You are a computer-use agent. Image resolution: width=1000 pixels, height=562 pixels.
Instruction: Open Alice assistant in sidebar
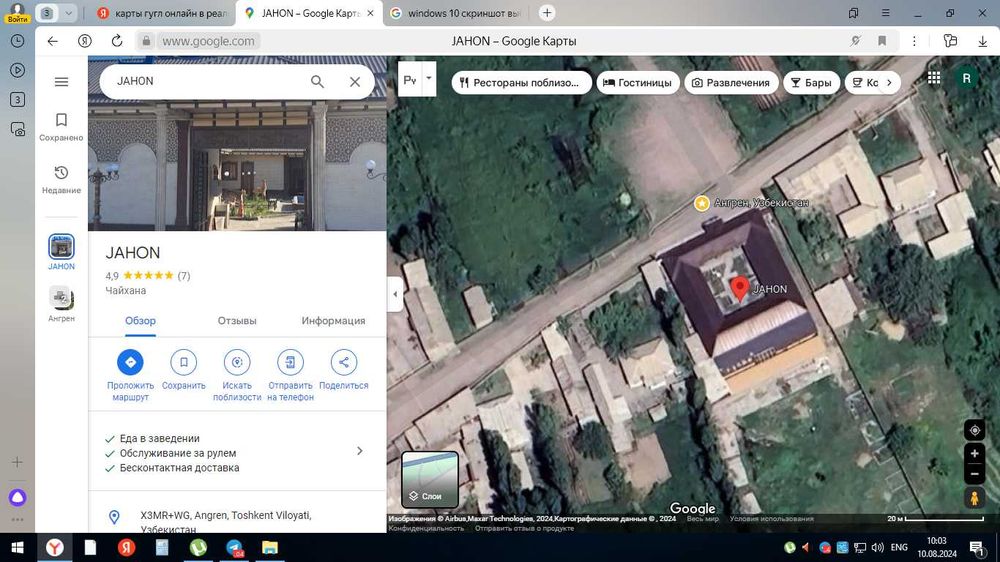click(17, 497)
